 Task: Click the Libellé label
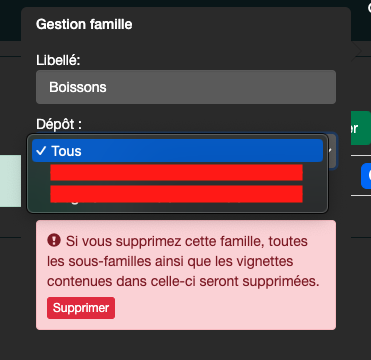pos(58,60)
